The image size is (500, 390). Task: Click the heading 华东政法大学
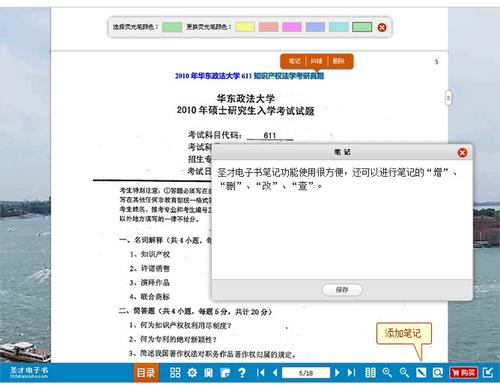pyautogui.click(x=246, y=98)
